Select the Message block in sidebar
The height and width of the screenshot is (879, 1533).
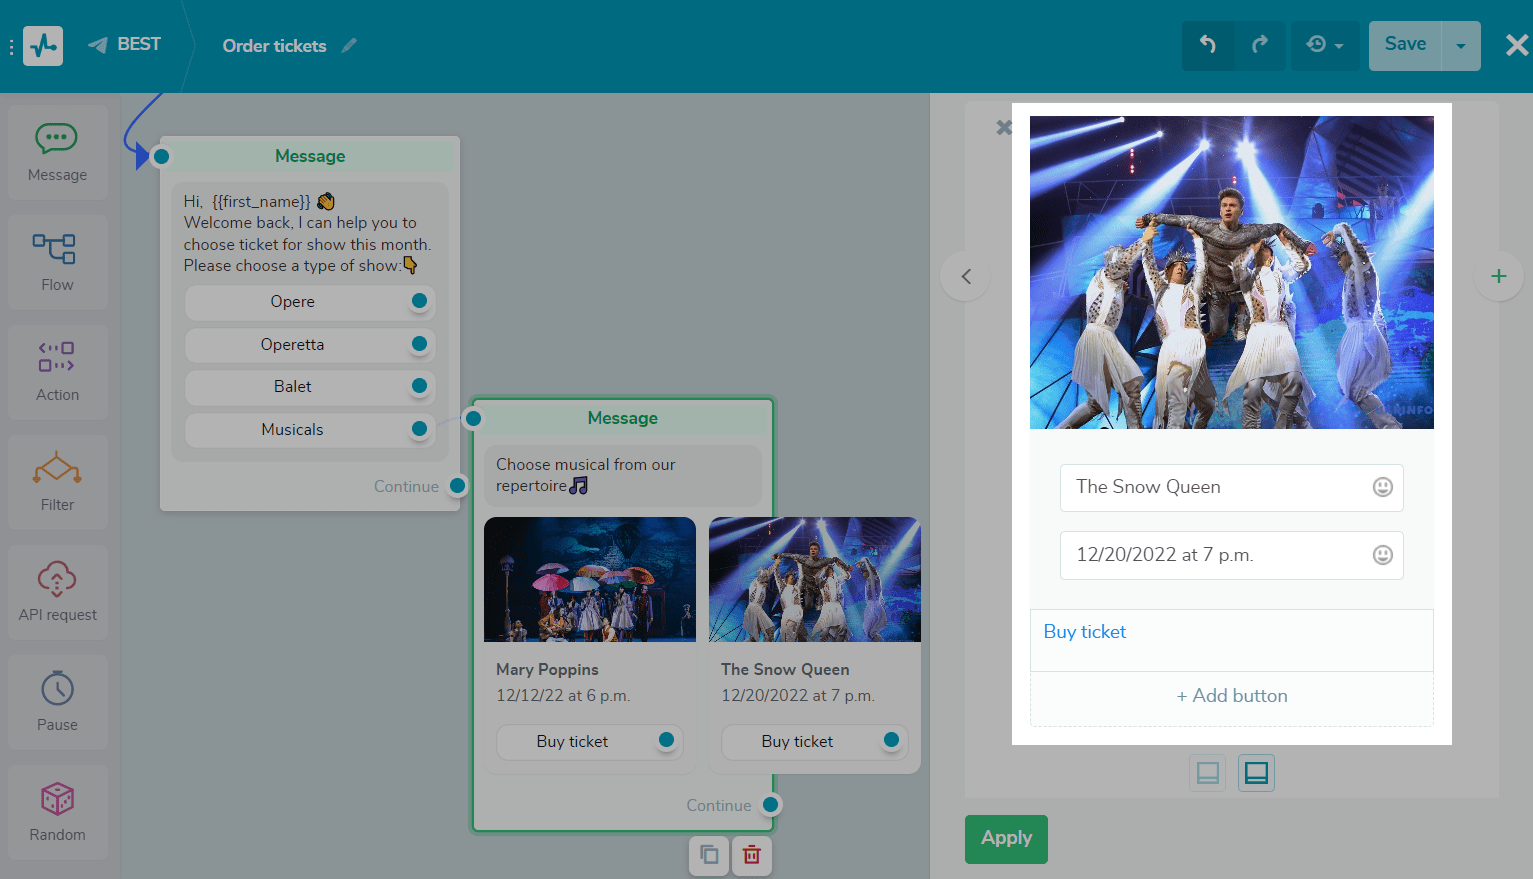click(x=57, y=152)
